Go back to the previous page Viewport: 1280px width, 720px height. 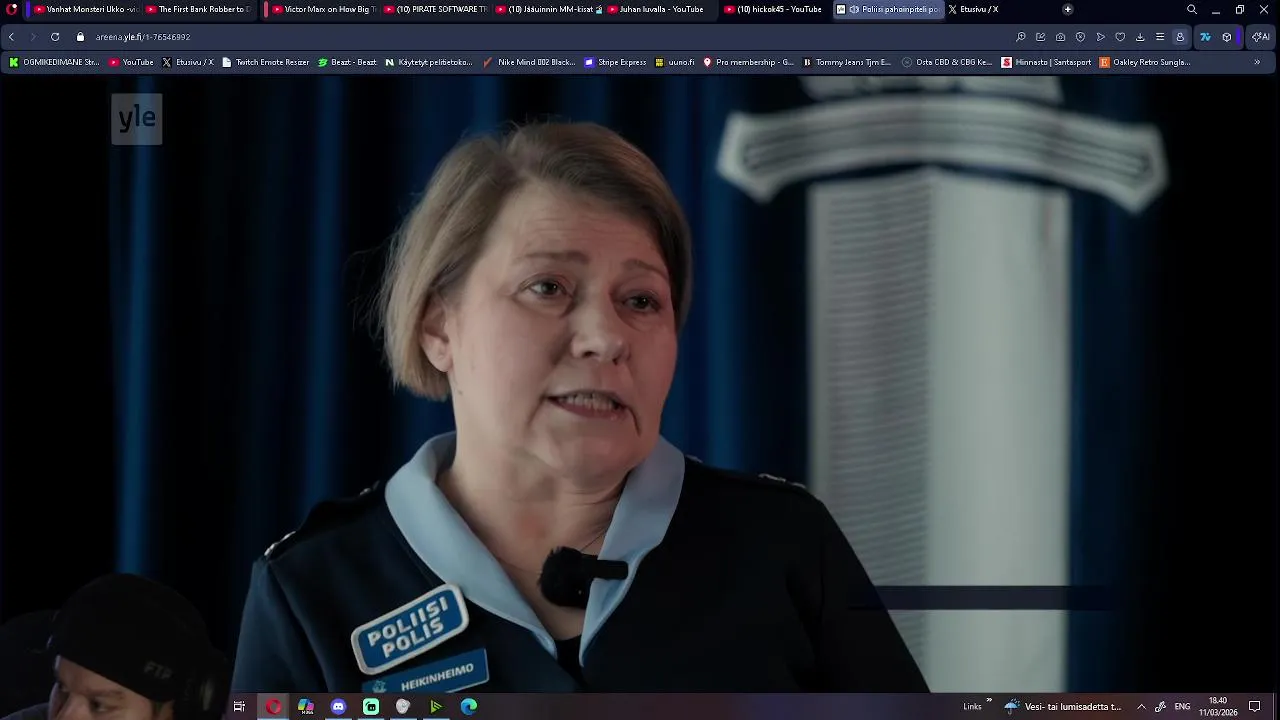[11, 37]
